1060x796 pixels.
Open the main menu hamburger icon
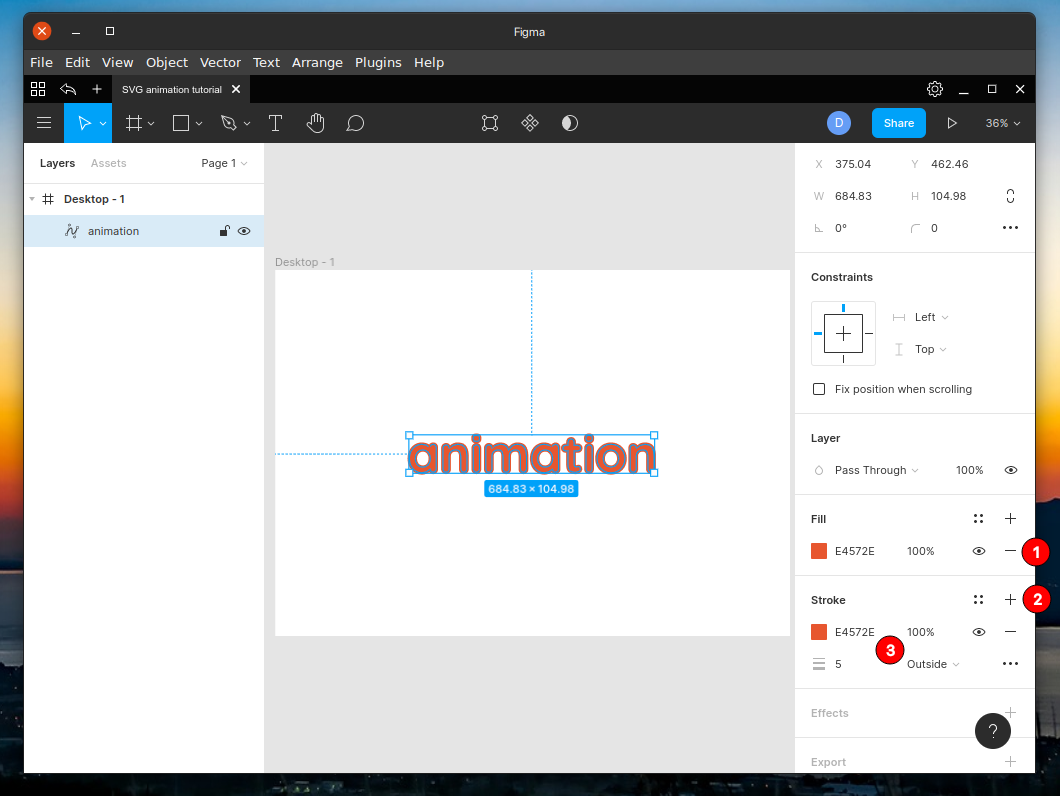coord(43,123)
